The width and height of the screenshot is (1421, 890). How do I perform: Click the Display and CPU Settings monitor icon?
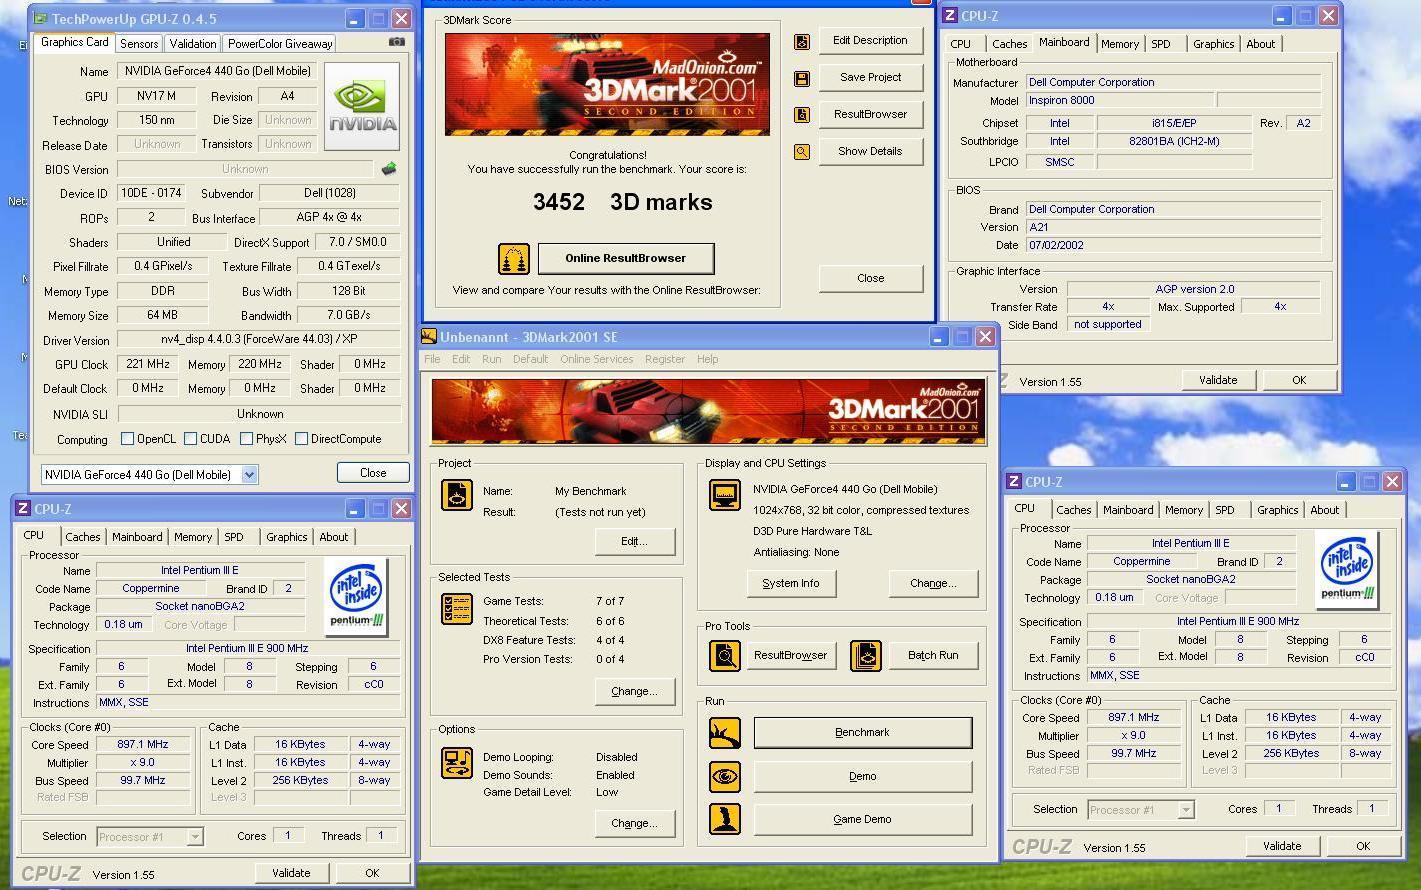pyautogui.click(x=724, y=495)
